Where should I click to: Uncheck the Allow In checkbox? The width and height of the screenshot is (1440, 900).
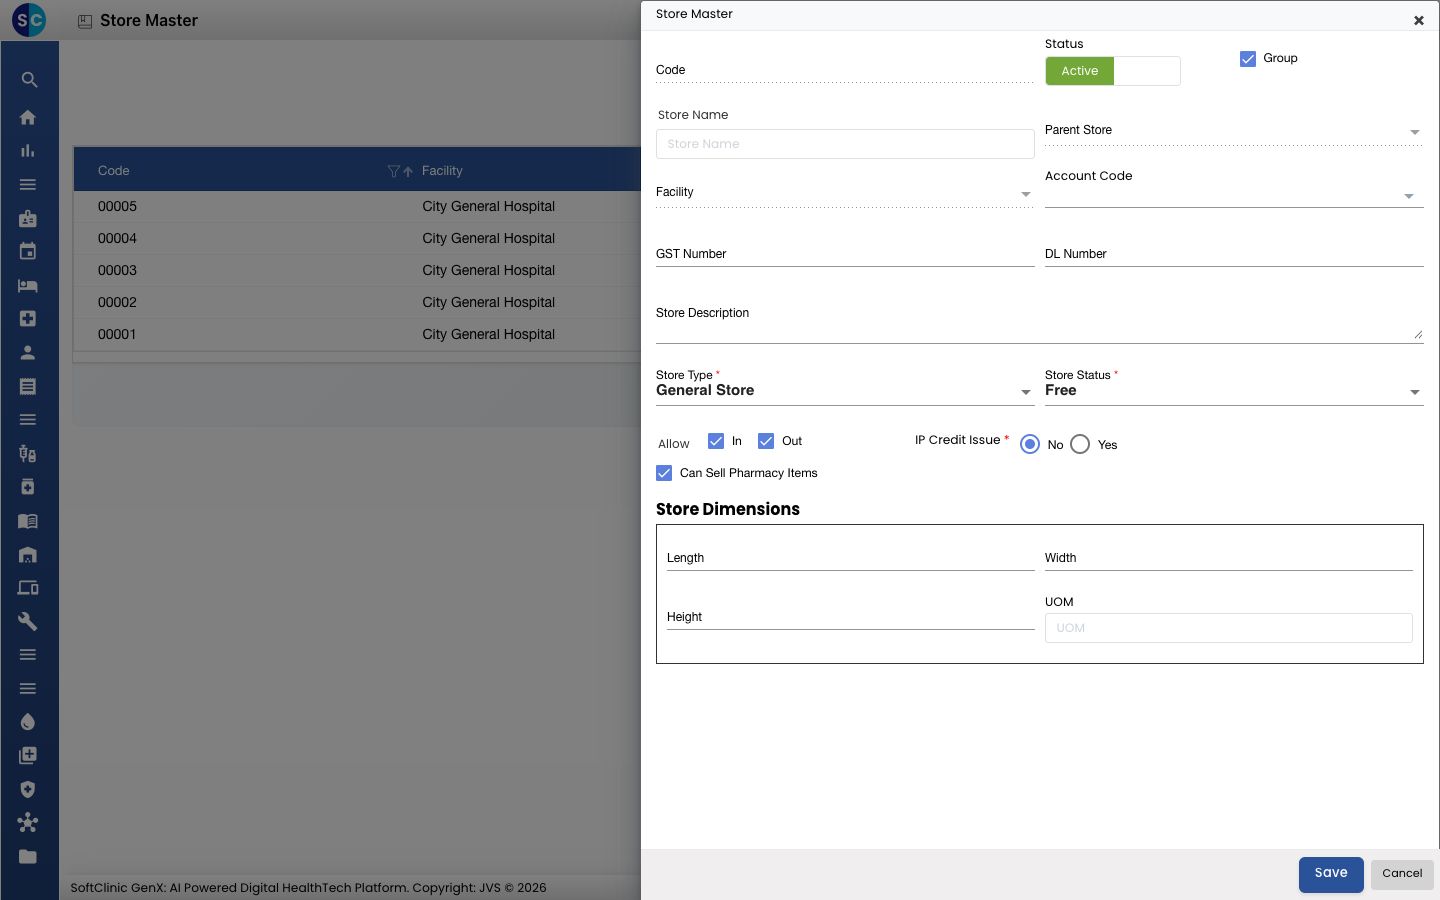coord(716,441)
